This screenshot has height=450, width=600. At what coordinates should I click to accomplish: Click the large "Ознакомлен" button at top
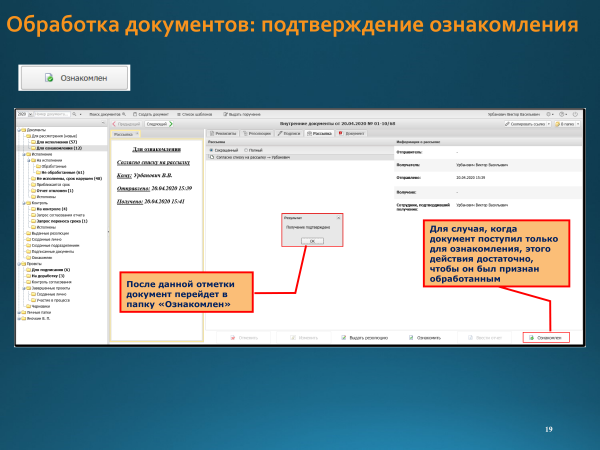(x=77, y=76)
